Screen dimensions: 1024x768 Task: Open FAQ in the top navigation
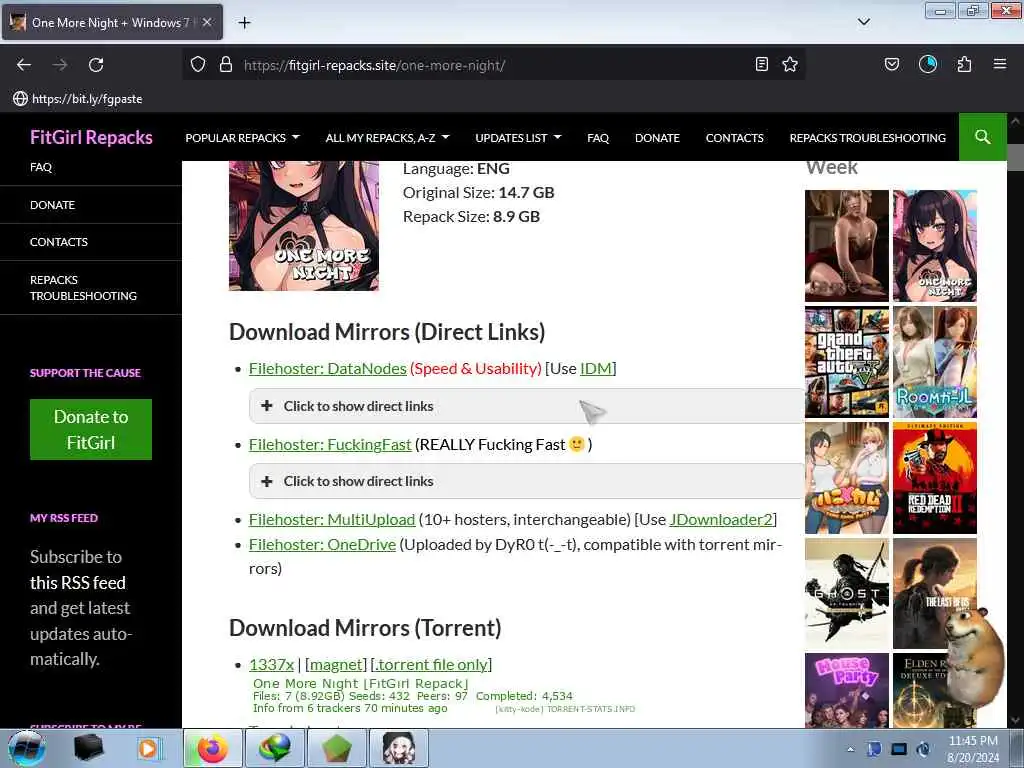pos(598,138)
